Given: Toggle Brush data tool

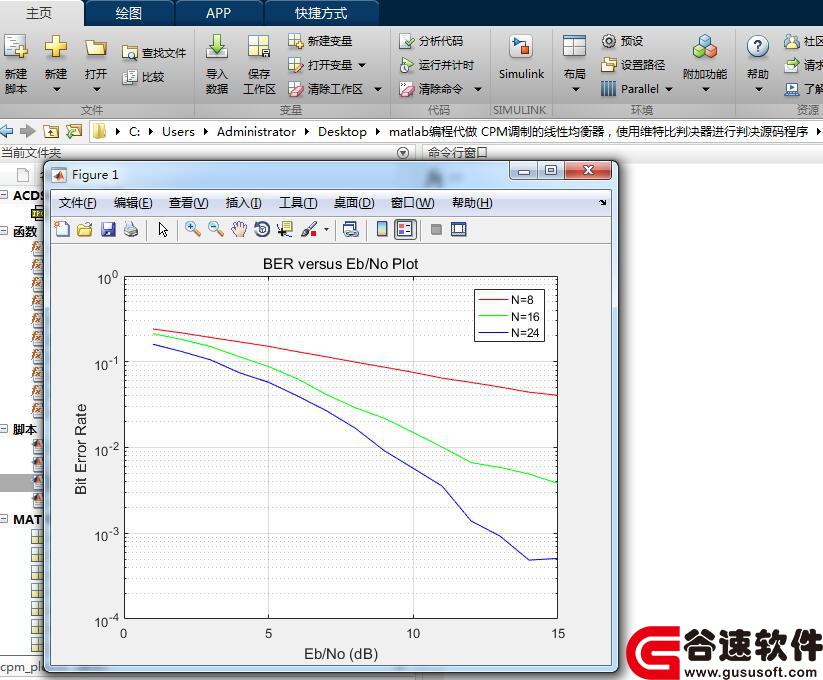Looking at the screenshot, I should (x=309, y=229).
